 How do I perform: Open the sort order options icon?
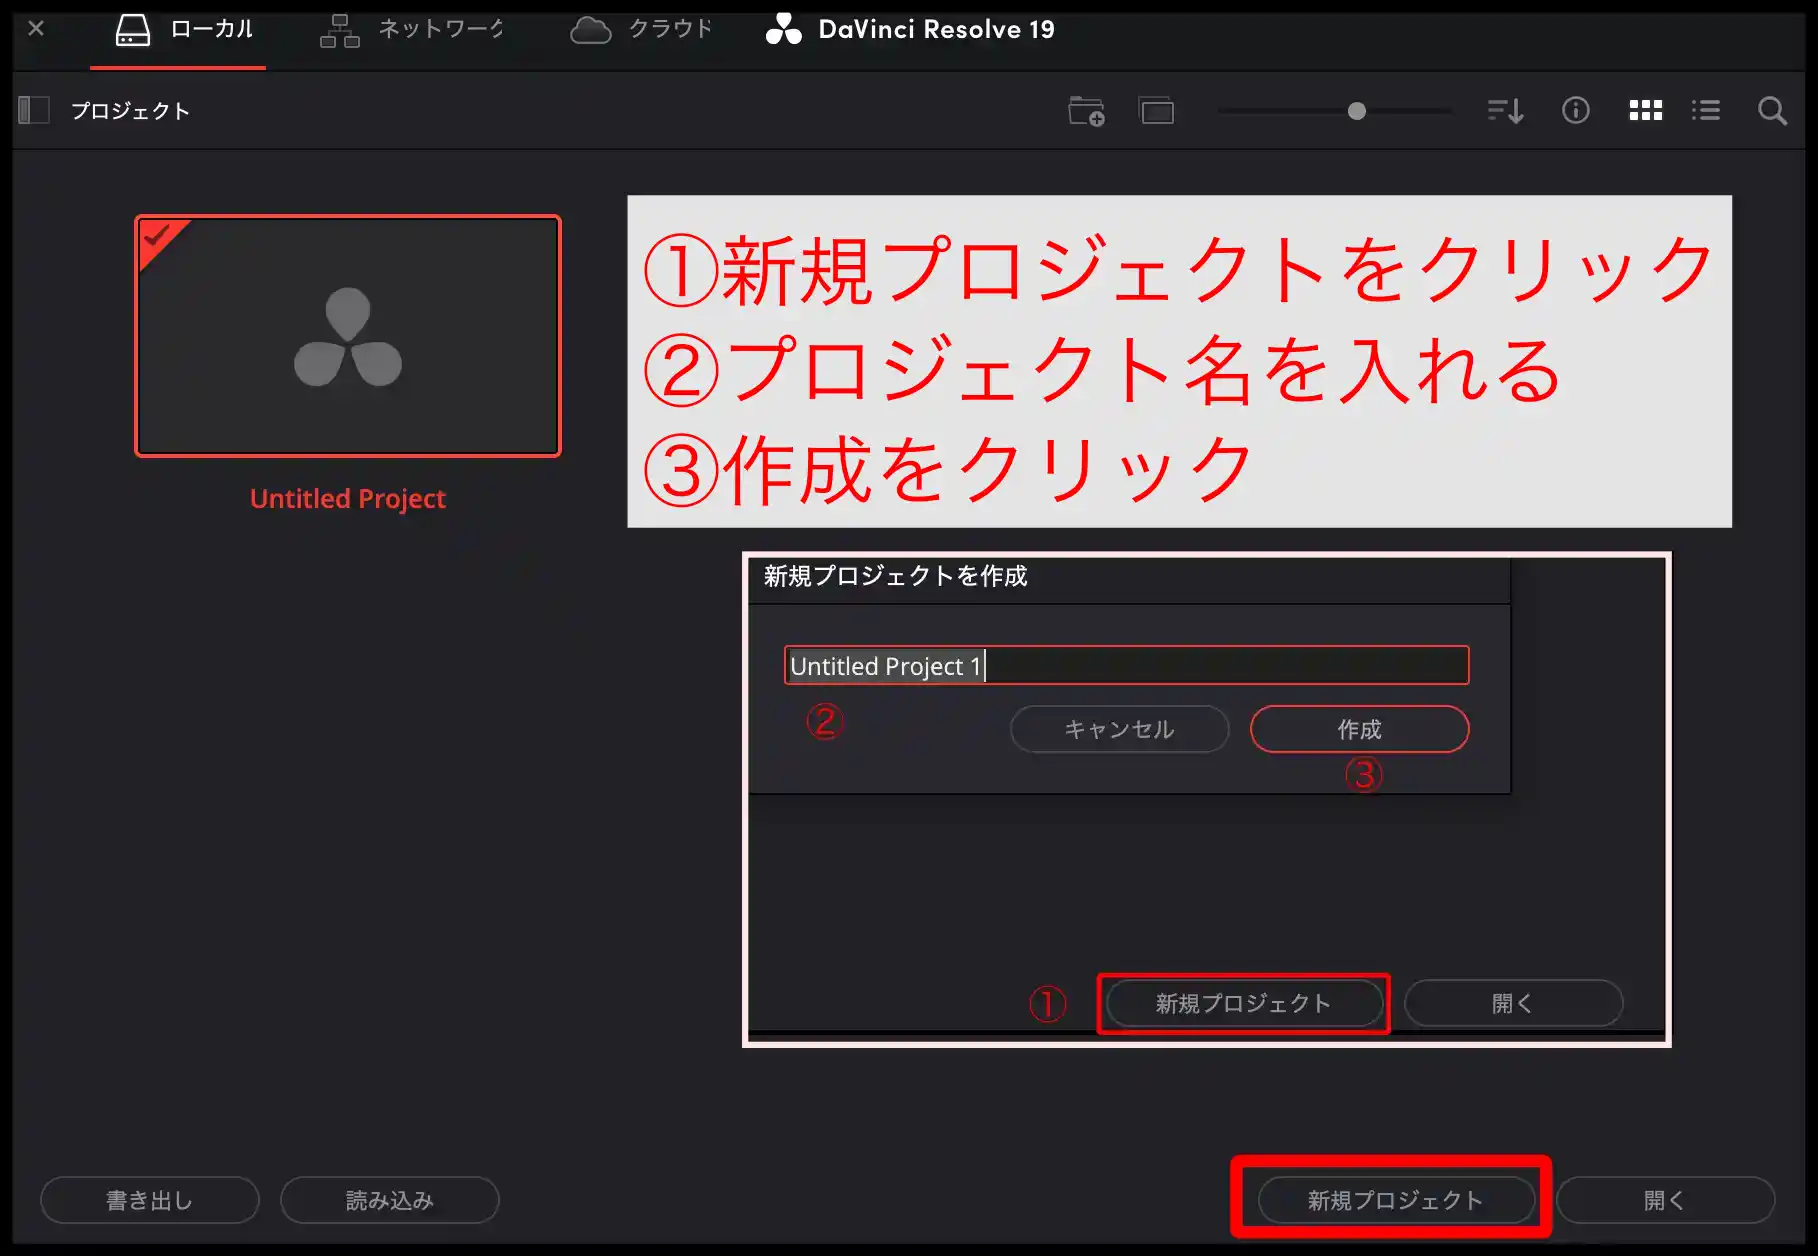[x=1504, y=111]
